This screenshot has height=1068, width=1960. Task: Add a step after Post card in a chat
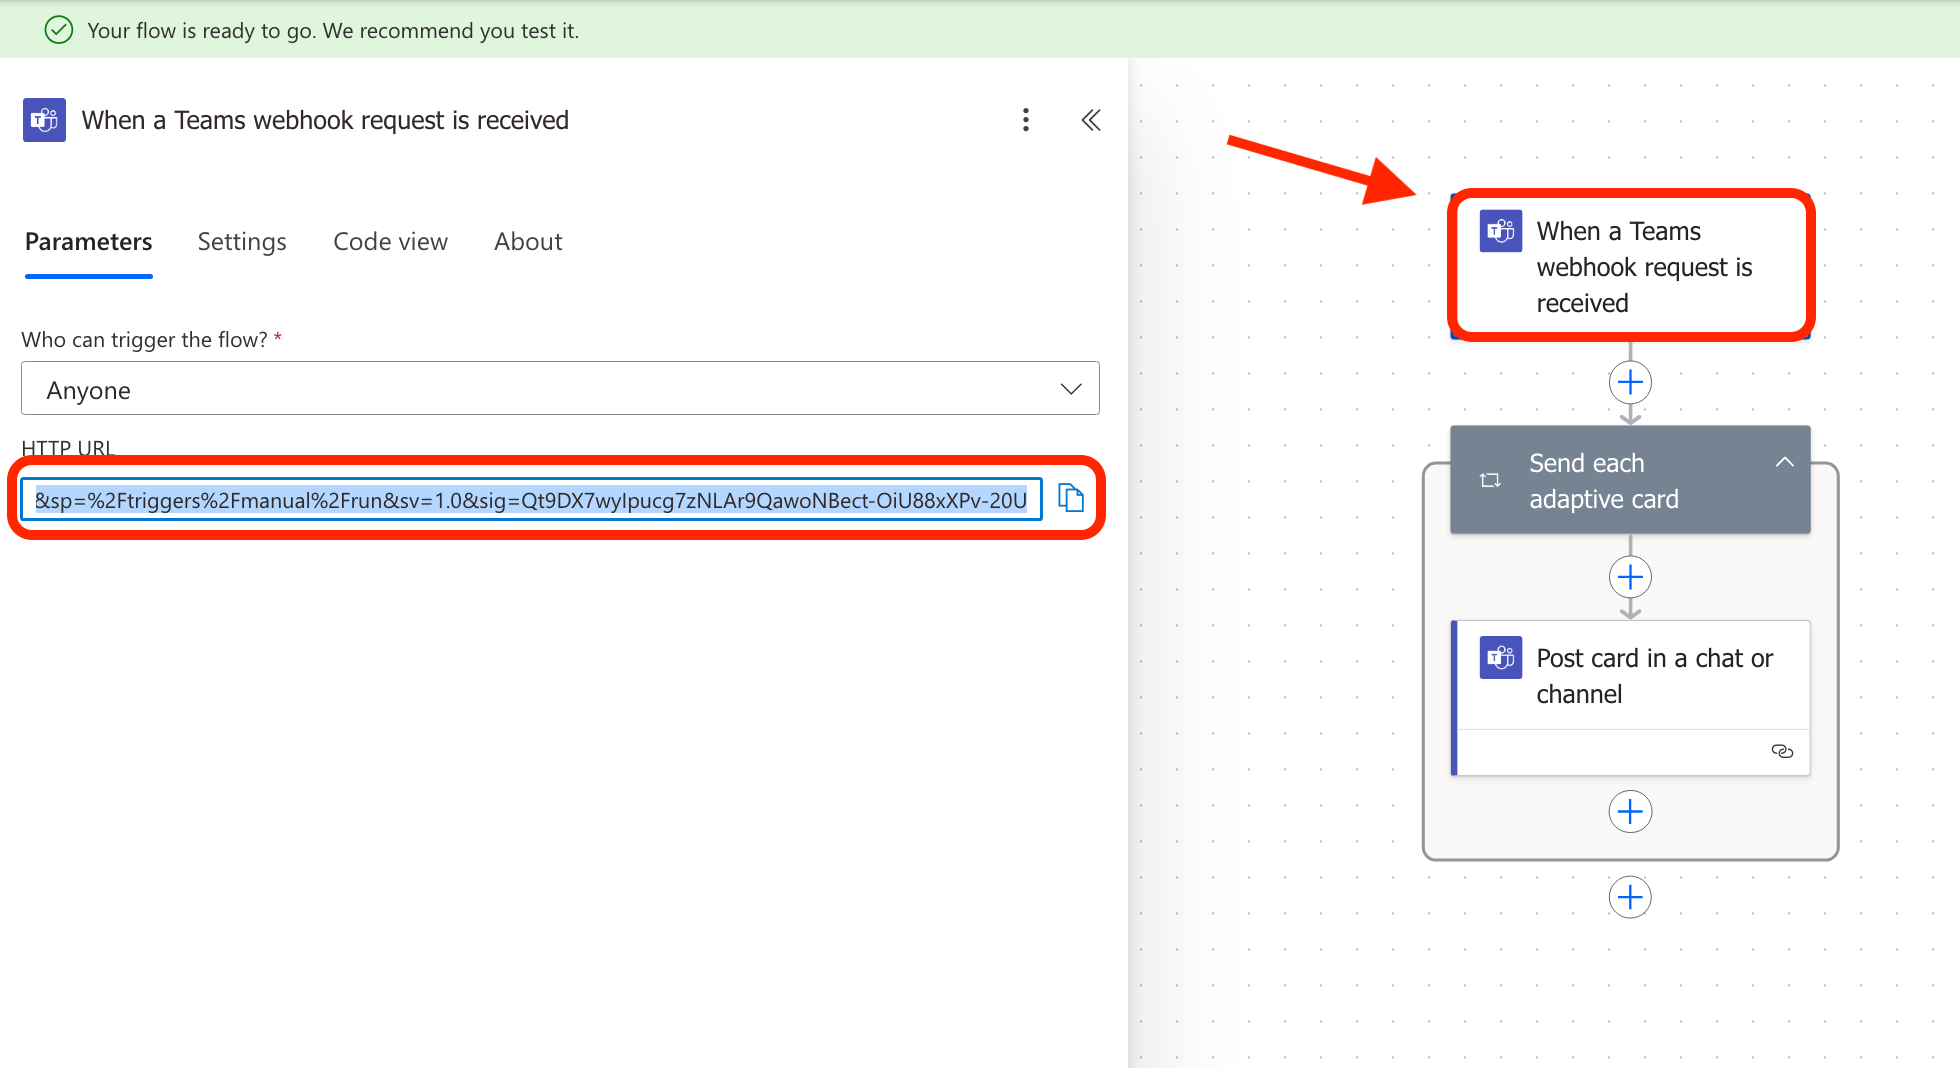(1630, 811)
